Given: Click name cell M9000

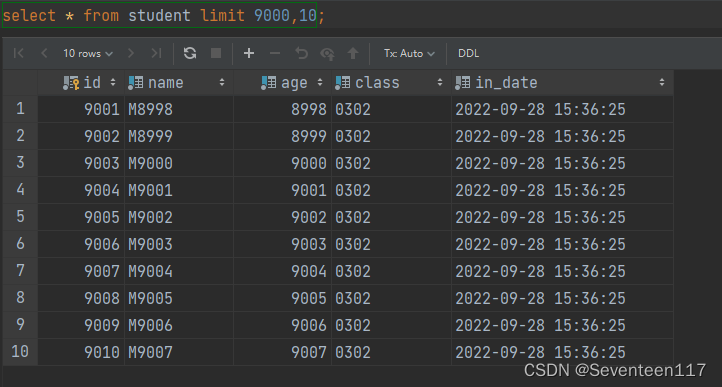Looking at the screenshot, I should [x=179, y=163].
